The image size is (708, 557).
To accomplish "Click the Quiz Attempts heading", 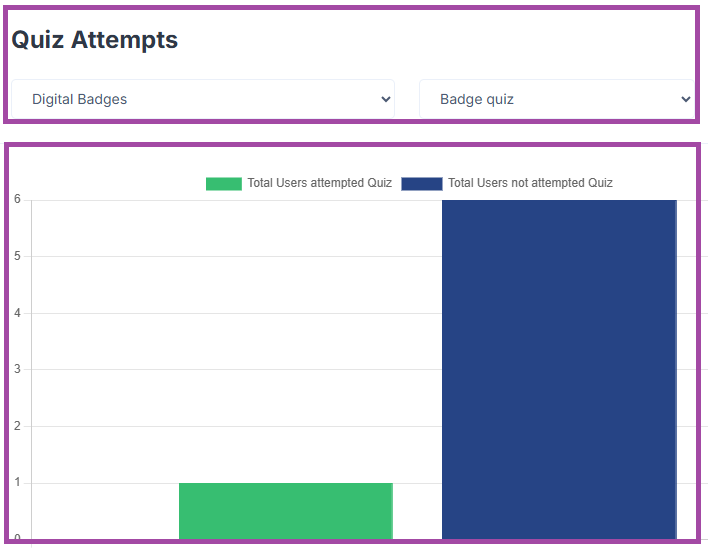I will coord(95,40).
